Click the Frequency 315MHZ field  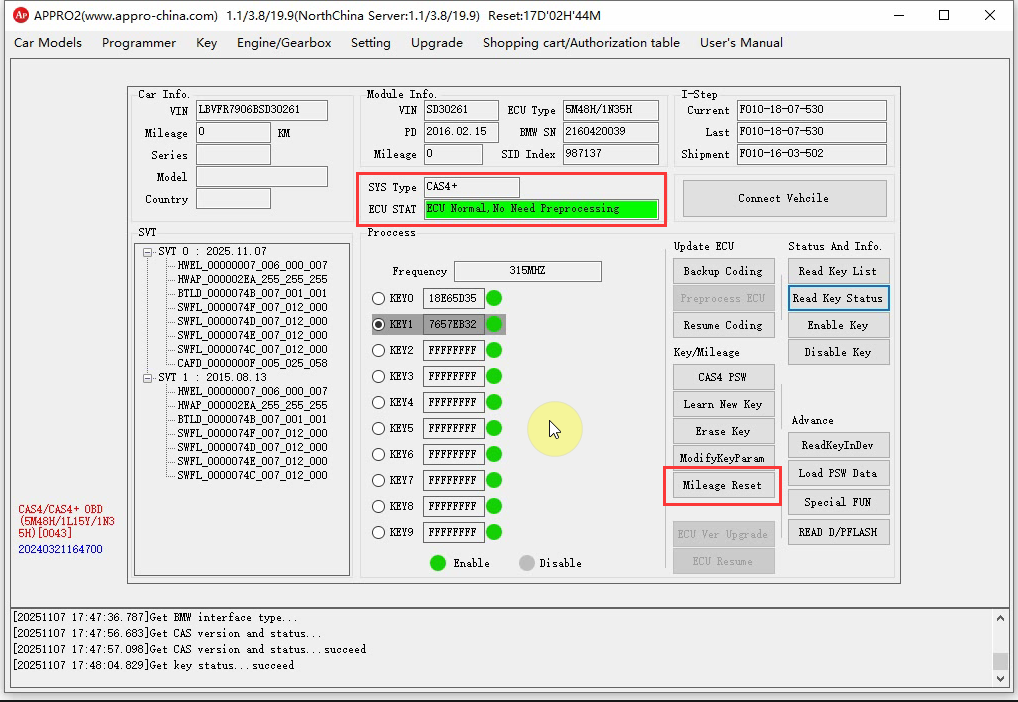tap(527, 272)
